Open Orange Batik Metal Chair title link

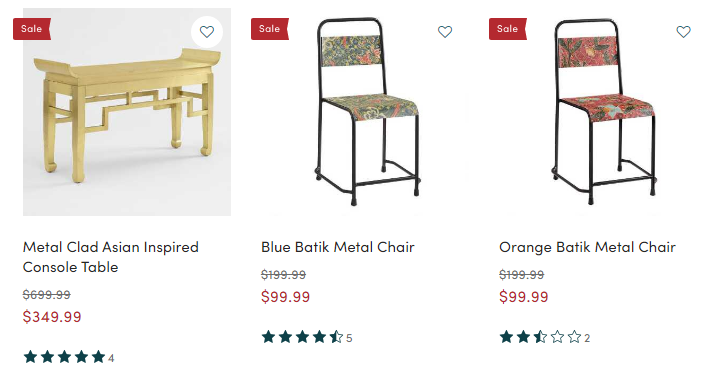click(587, 247)
